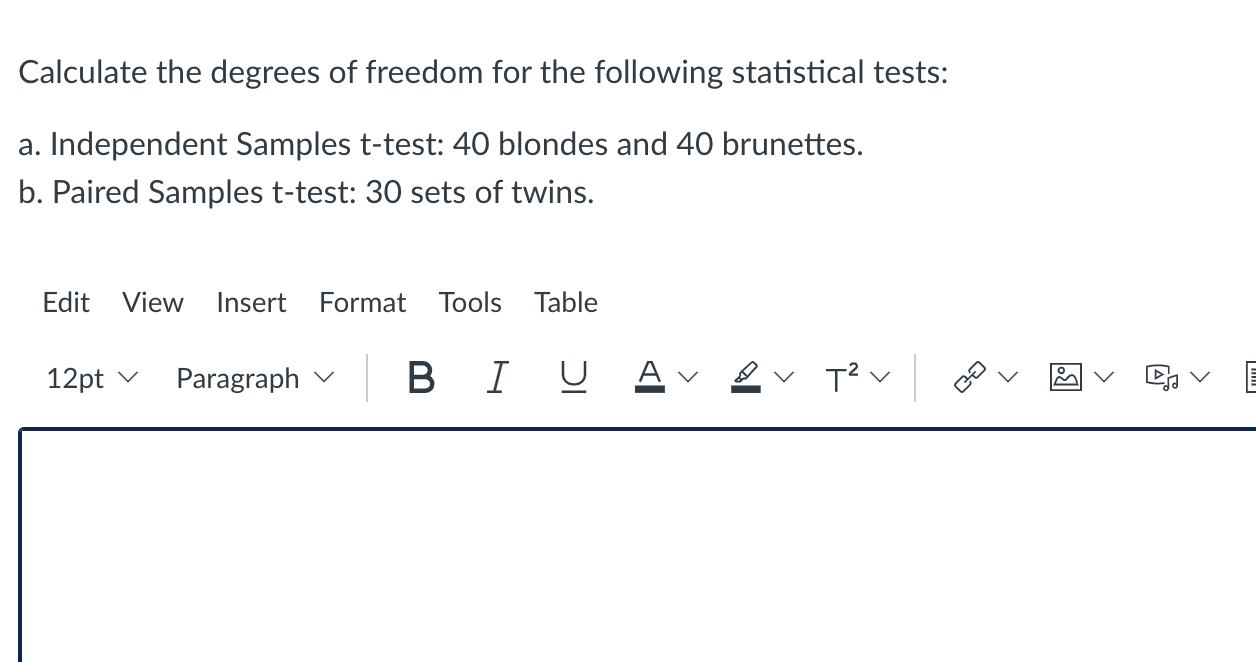This screenshot has width=1256, height=662.
Task: Apply highlight color with the marker icon
Action: tap(744, 377)
